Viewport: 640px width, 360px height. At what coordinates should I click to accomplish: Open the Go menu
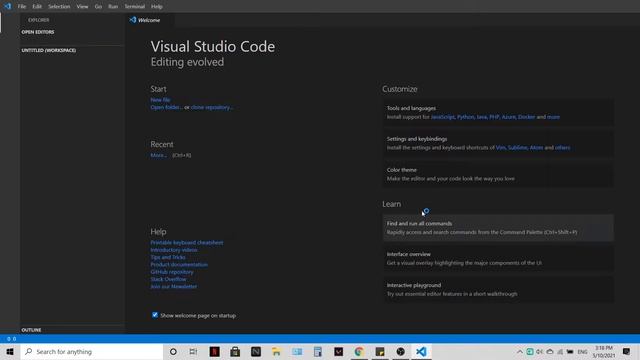click(x=98, y=7)
